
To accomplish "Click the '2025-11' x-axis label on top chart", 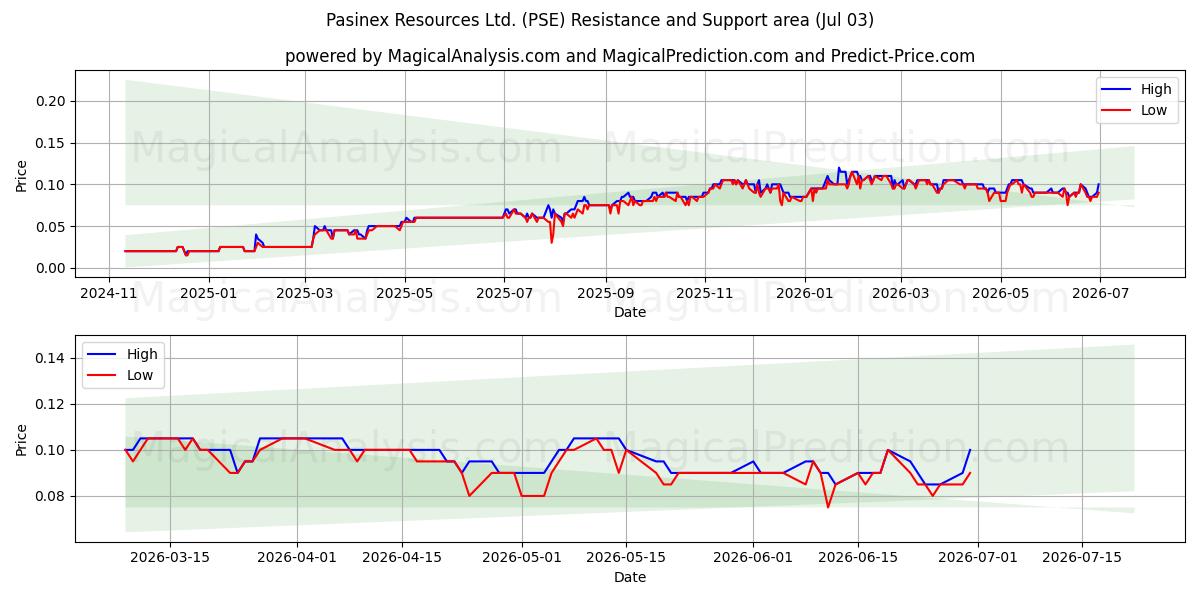I will [705, 293].
